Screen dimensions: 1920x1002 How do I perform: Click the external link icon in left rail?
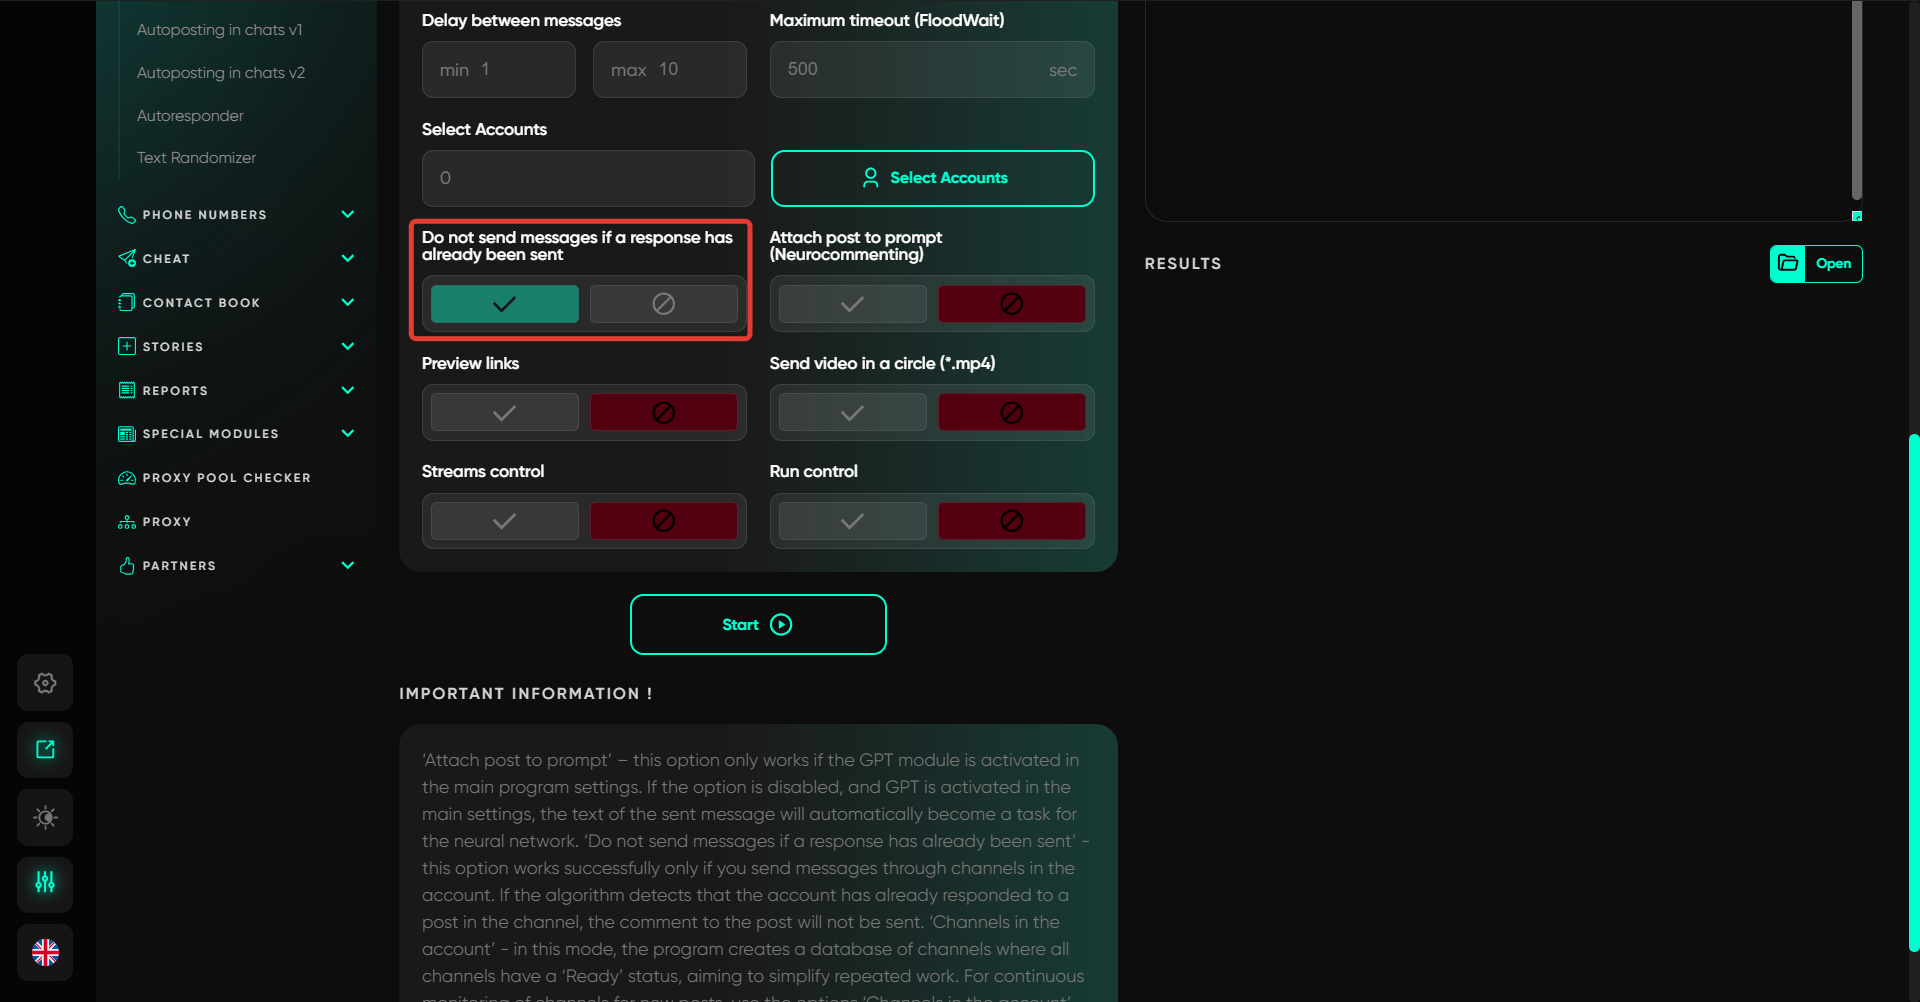click(45, 750)
